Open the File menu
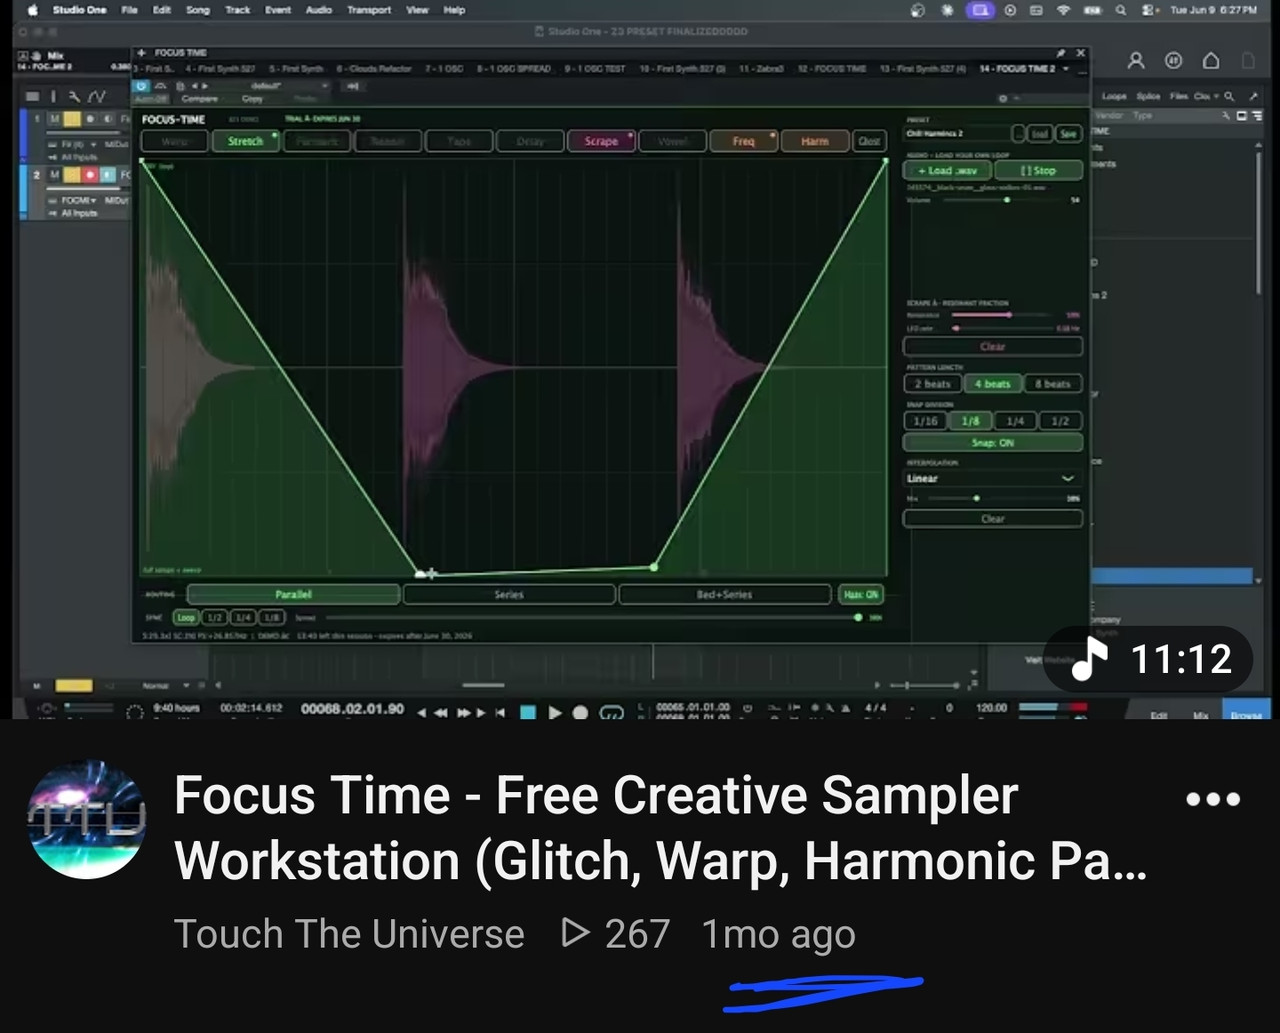 (x=130, y=10)
